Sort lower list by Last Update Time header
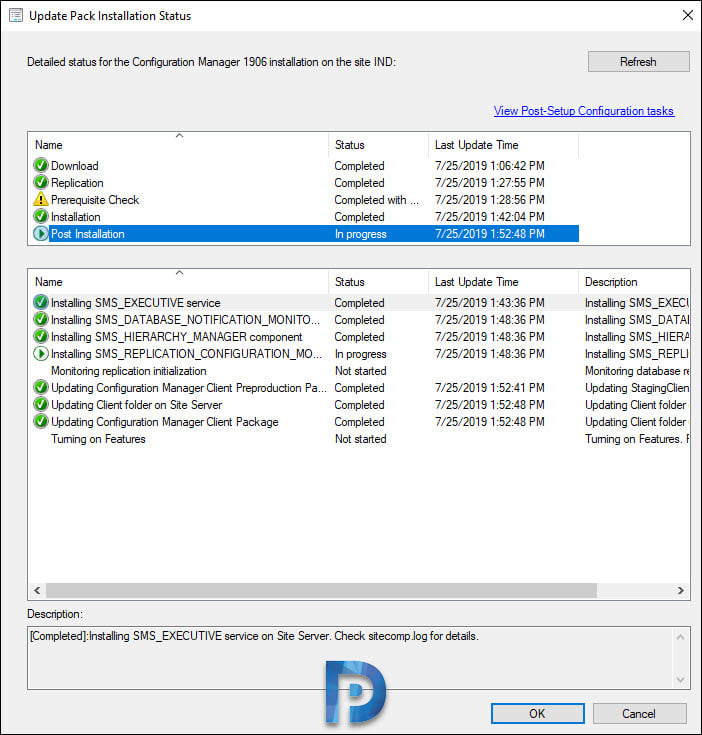The width and height of the screenshot is (702, 735). (x=503, y=282)
